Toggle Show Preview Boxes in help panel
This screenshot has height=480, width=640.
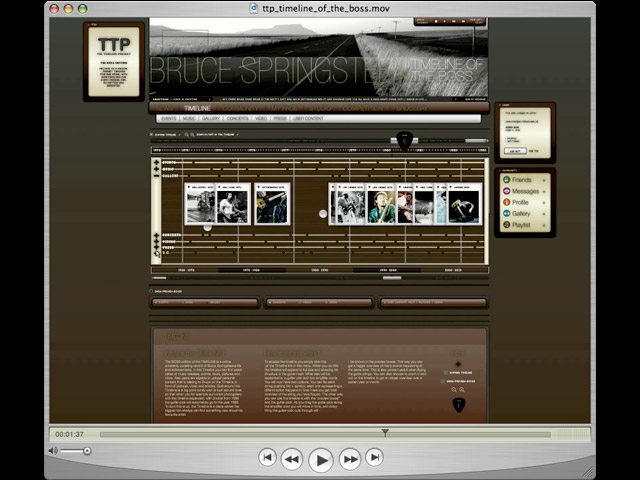[443, 381]
